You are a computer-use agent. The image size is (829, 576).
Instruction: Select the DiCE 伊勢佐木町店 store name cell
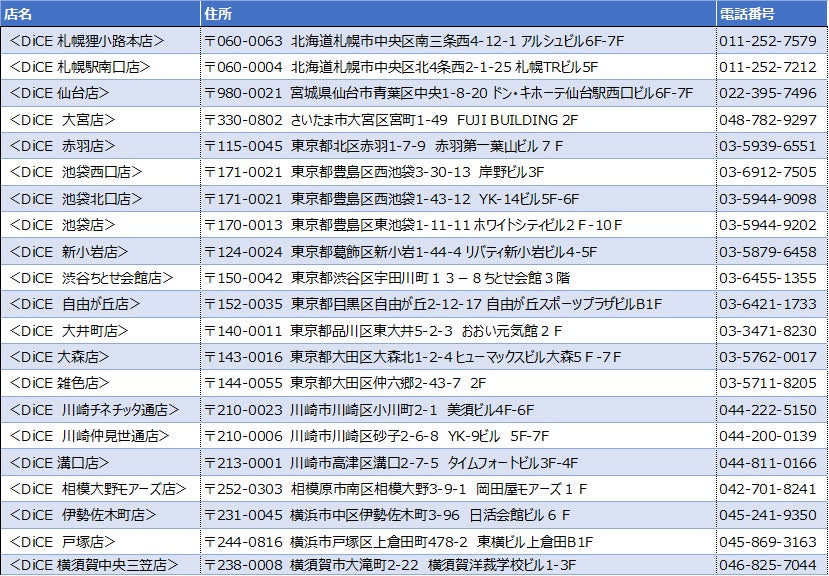click(x=100, y=515)
